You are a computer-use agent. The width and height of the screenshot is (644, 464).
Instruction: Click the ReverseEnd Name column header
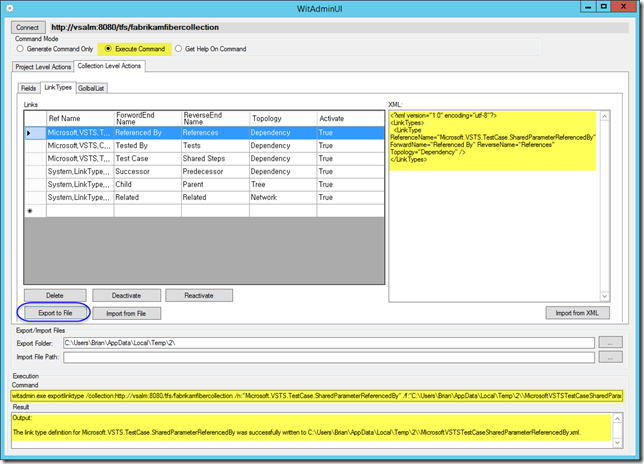[215, 118]
